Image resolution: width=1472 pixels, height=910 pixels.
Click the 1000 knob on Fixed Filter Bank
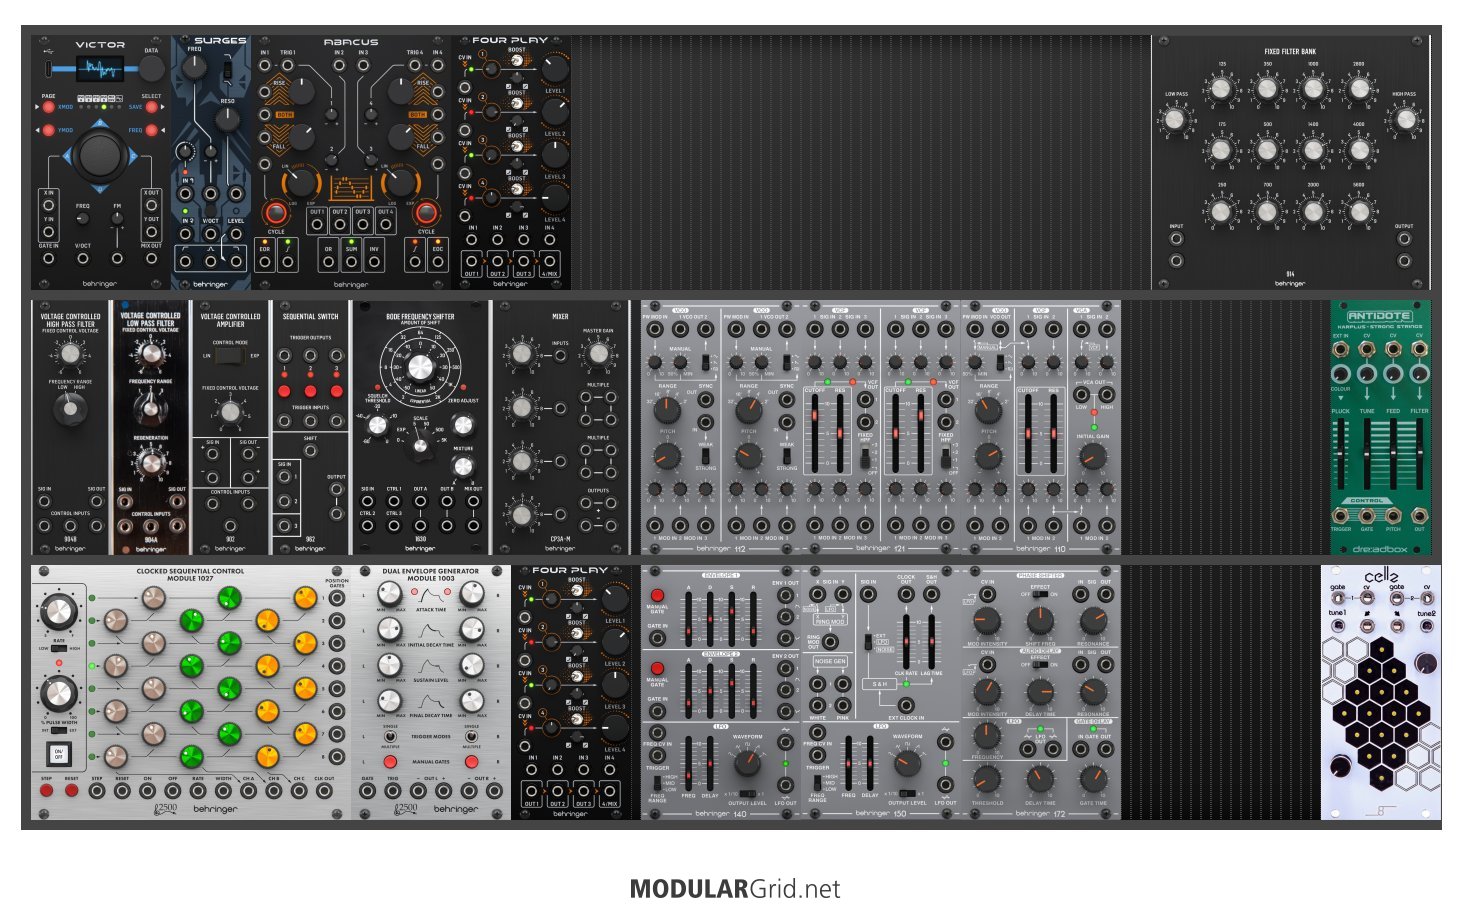1313,89
